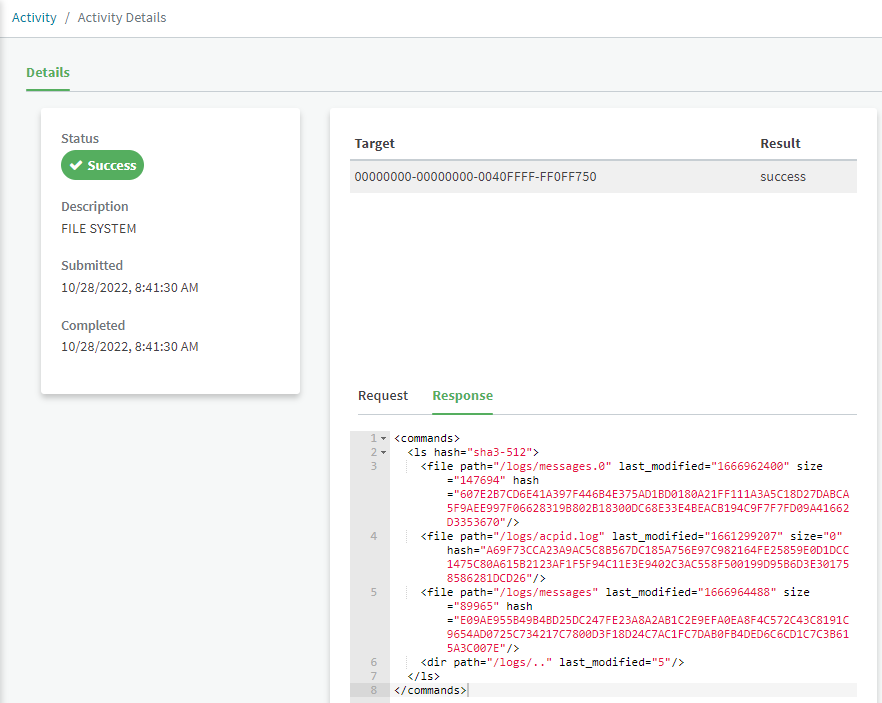Screen dimensions: 882x703
Task: Switch to the Request tab
Action: (383, 396)
